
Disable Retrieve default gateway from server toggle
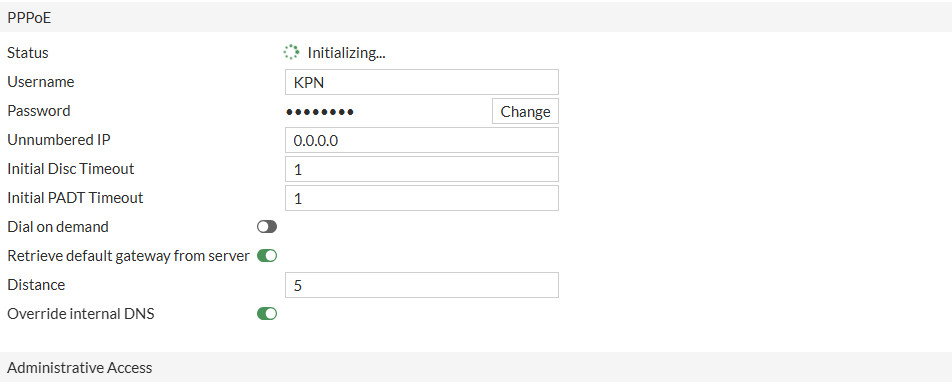coord(267,256)
